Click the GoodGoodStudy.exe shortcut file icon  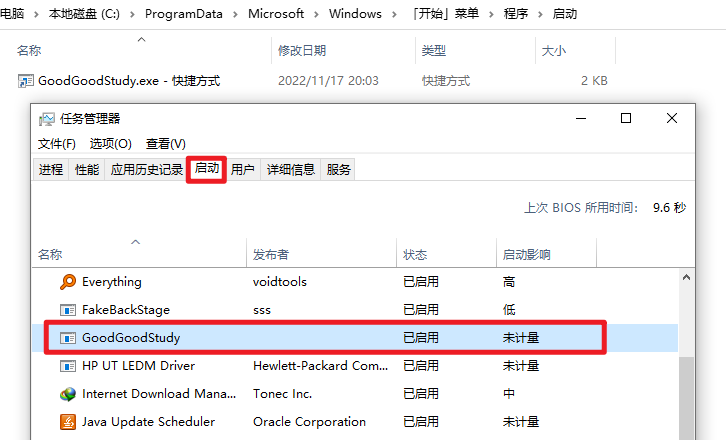point(25,81)
